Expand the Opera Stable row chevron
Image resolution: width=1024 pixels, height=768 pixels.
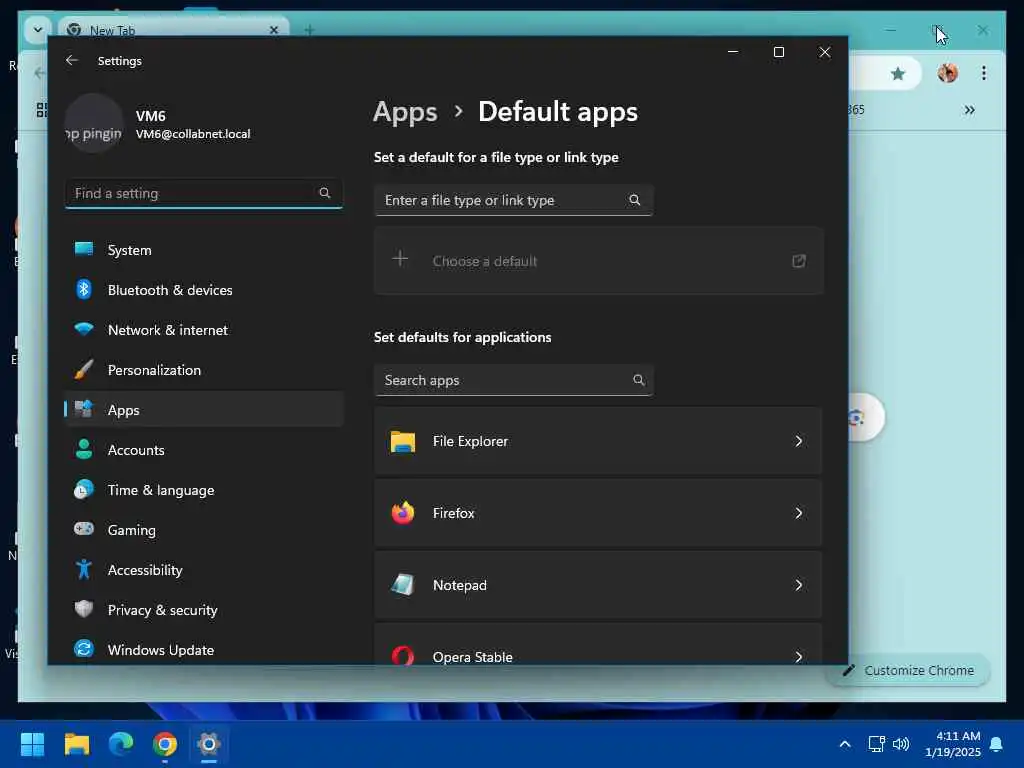[799, 656]
